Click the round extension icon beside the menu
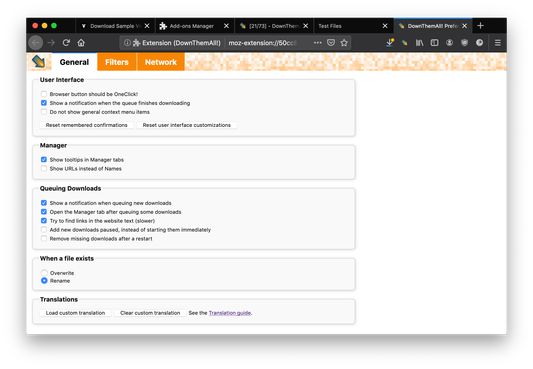533x369 pixels. pyautogui.click(x=479, y=43)
